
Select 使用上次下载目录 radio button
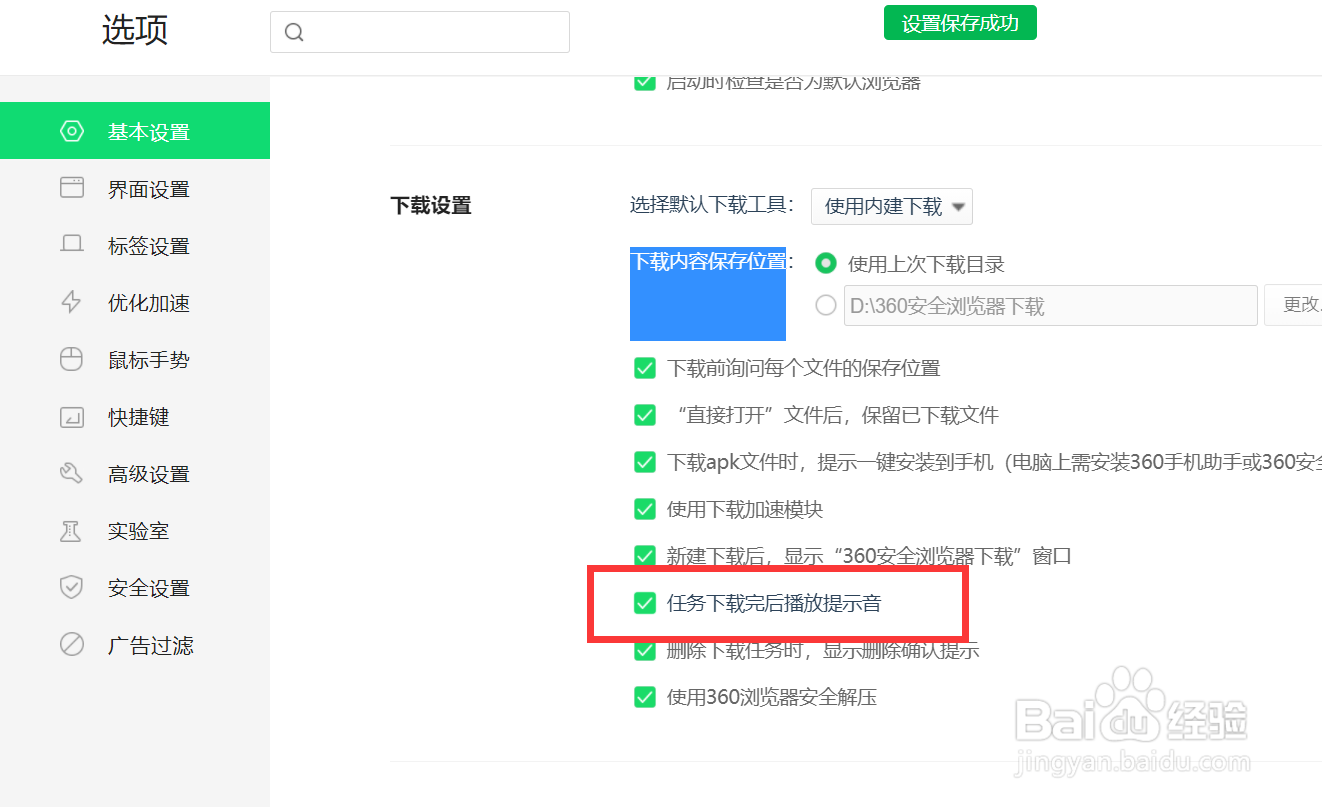[x=826, y=264]
